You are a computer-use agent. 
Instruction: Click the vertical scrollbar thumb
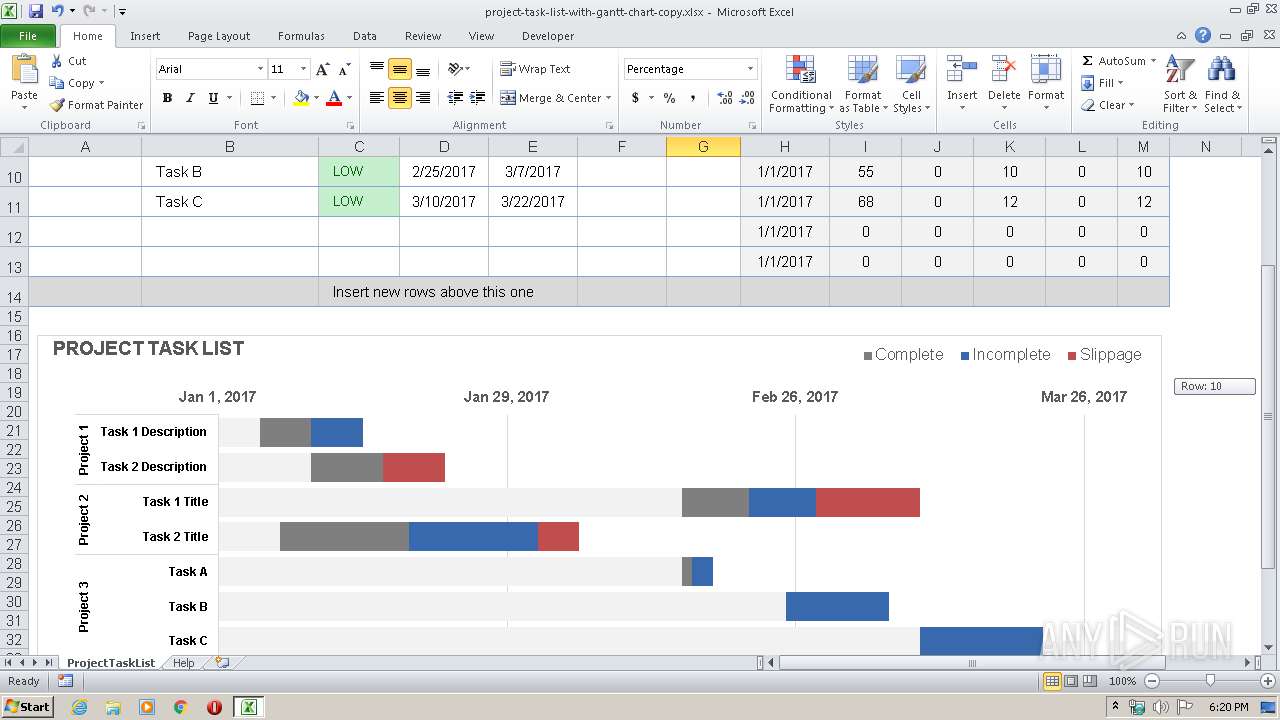[1268, 415]
